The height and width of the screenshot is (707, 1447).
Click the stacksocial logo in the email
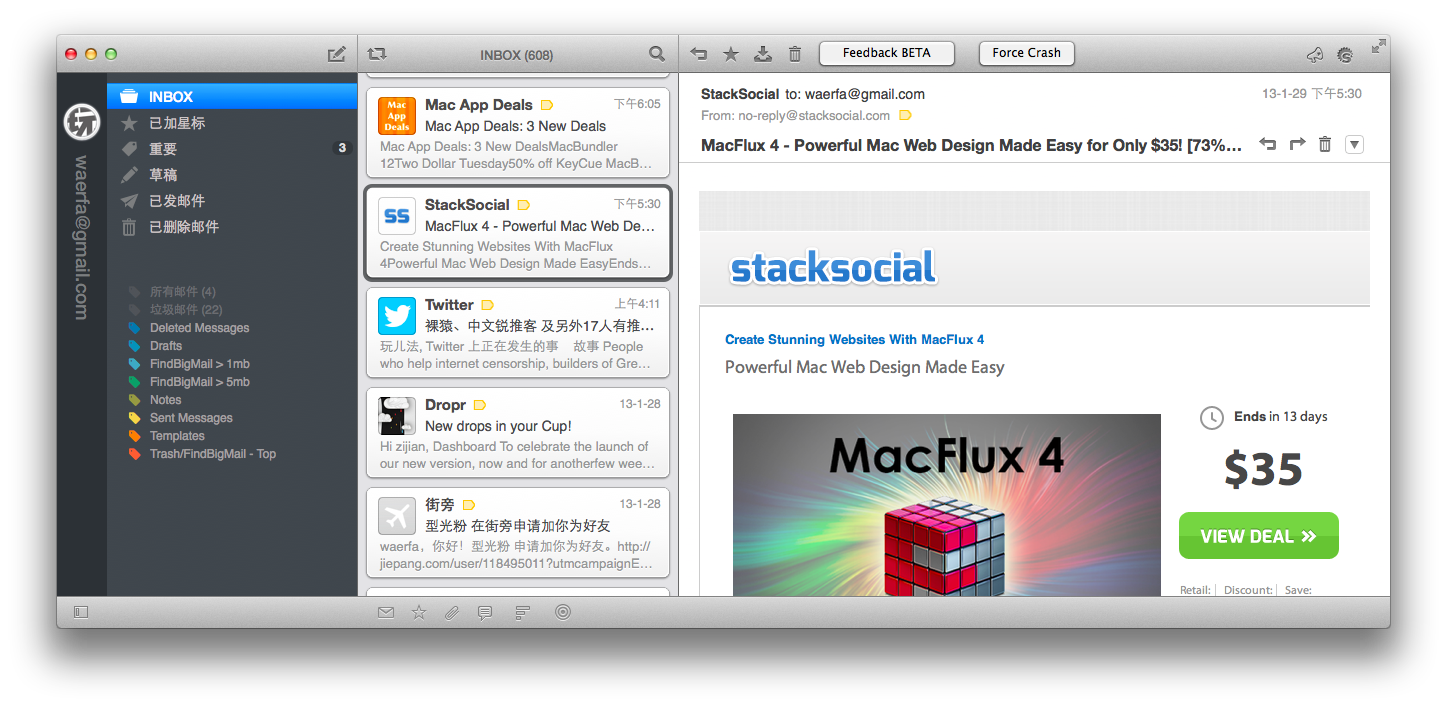pos(834,268)
